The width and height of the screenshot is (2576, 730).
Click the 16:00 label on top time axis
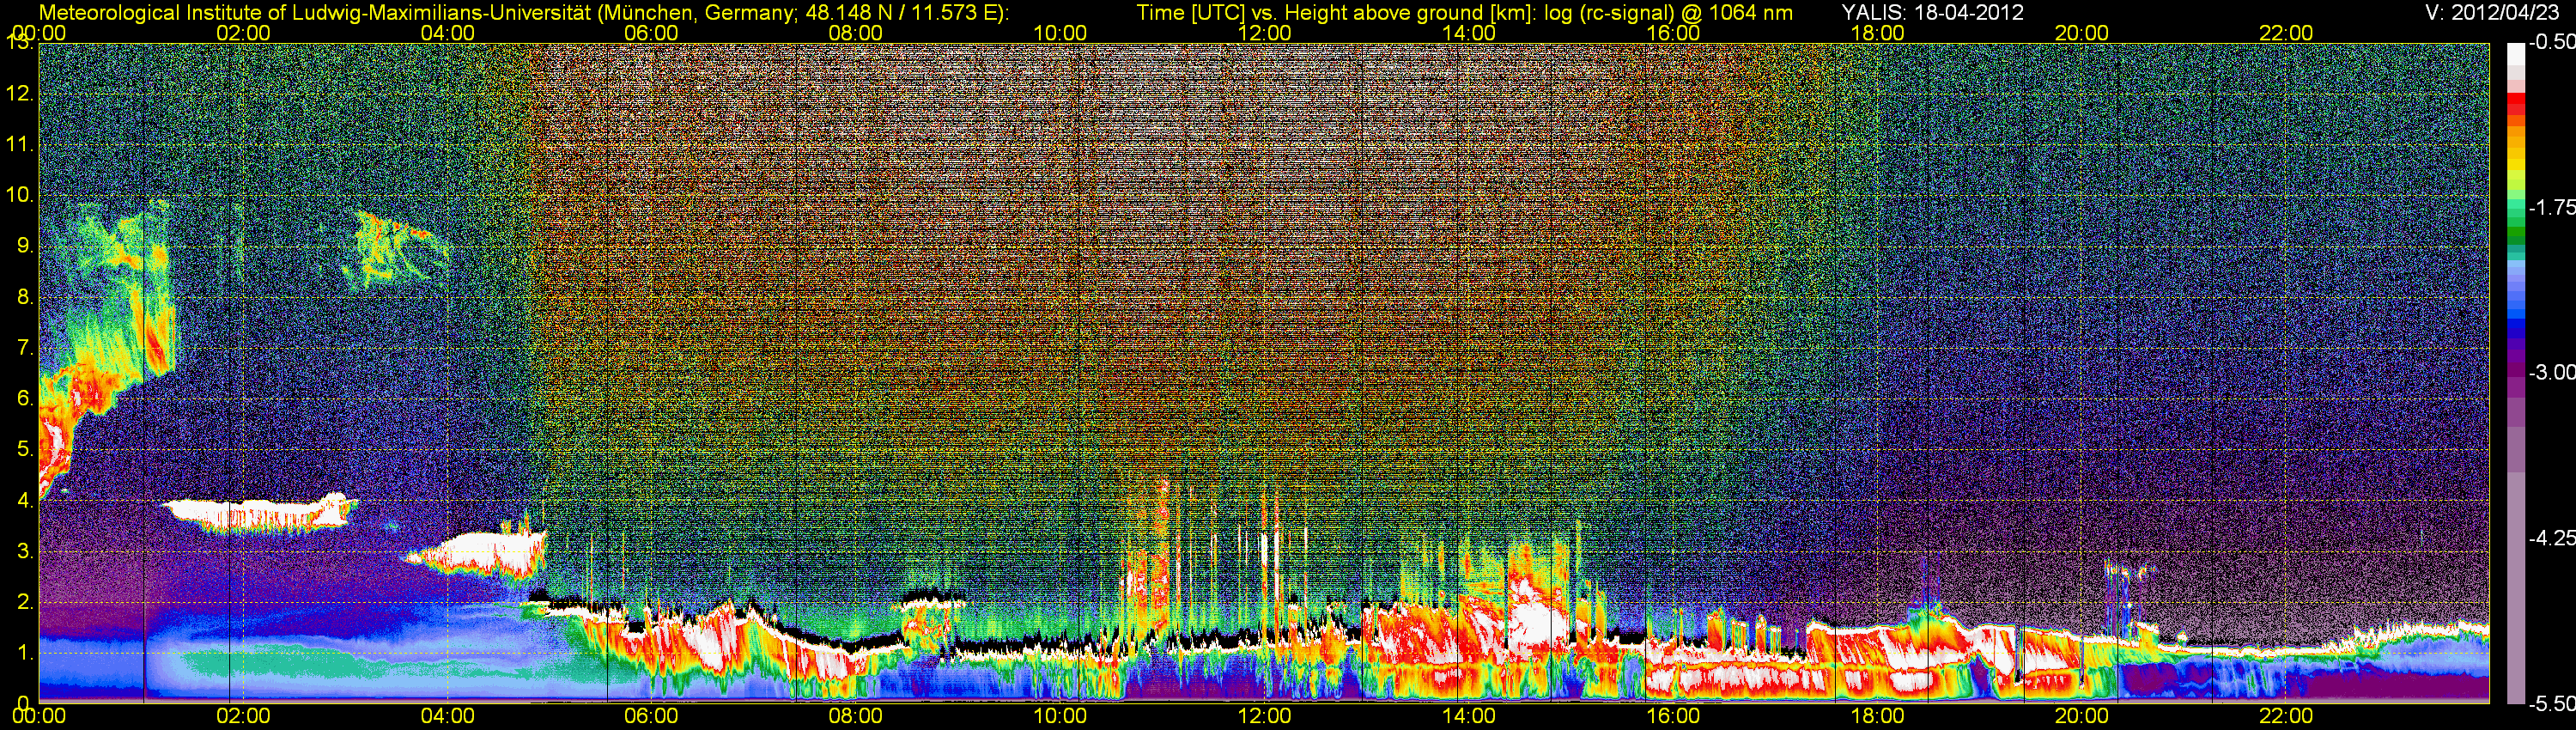pos(1673,33)
